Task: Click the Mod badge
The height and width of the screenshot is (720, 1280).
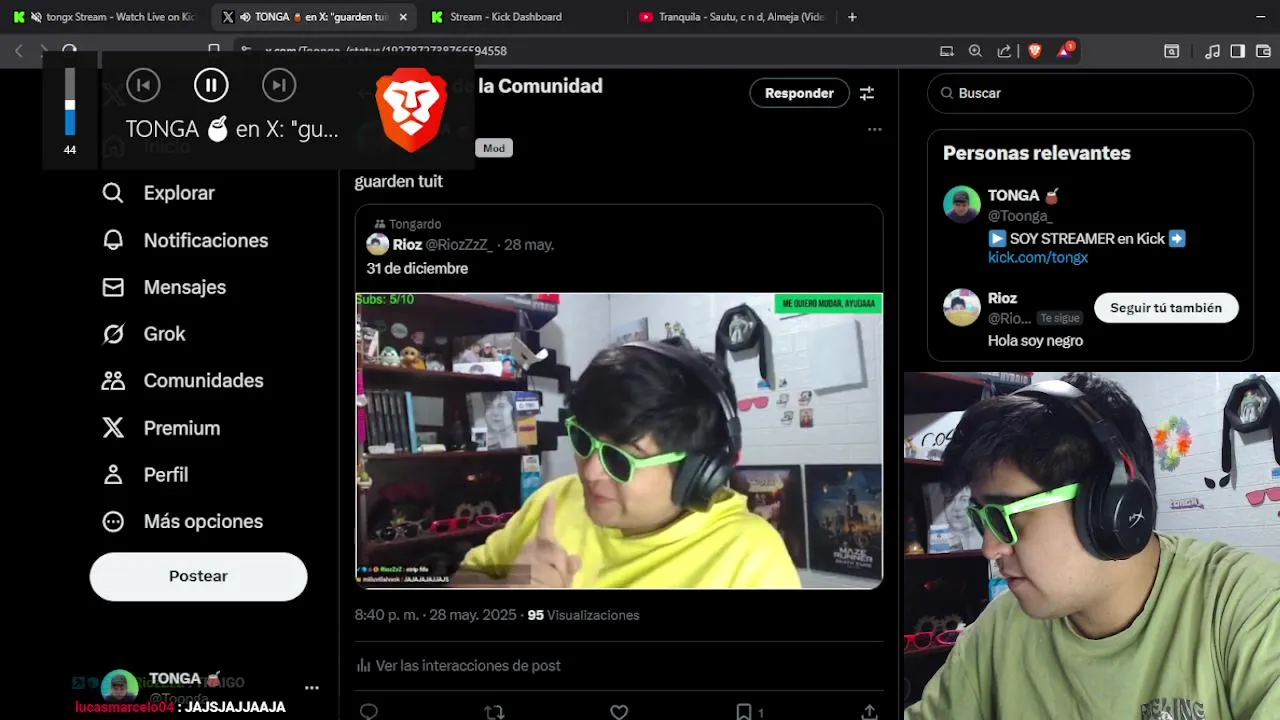Action: [494, 148]
